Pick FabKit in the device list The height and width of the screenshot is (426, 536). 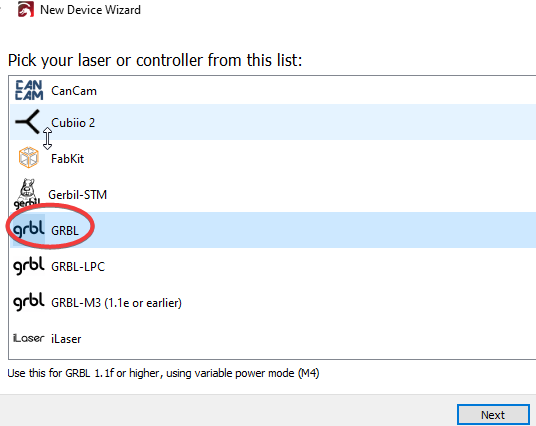pos(67,159)
